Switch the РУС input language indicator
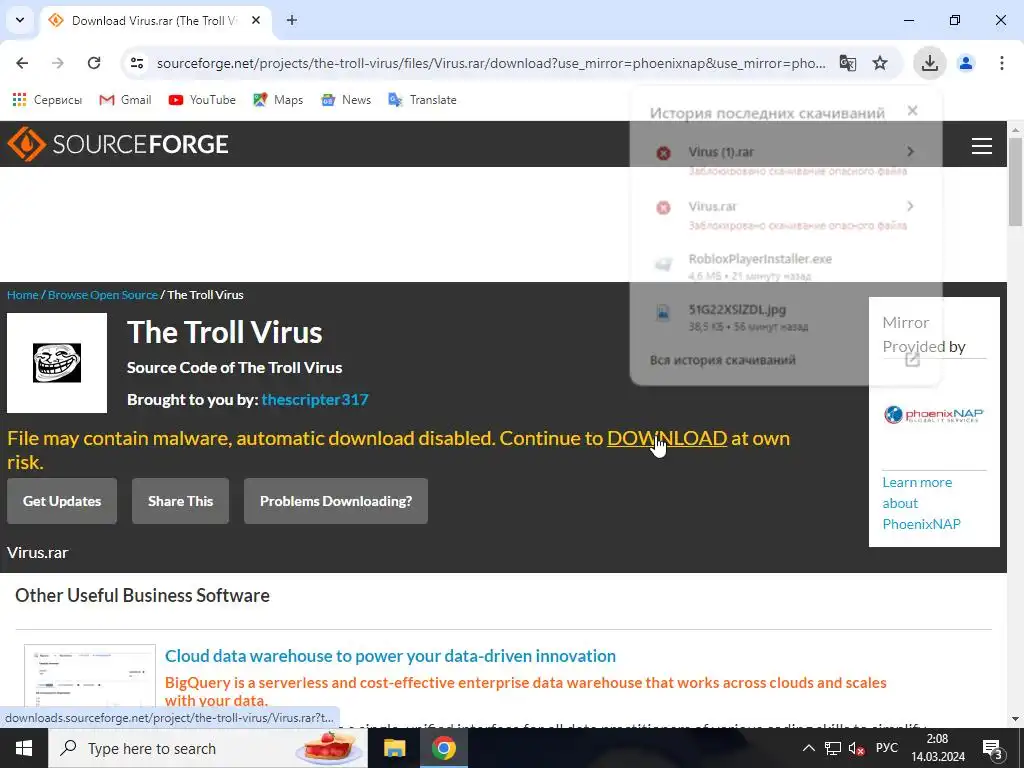 [886, 748]
